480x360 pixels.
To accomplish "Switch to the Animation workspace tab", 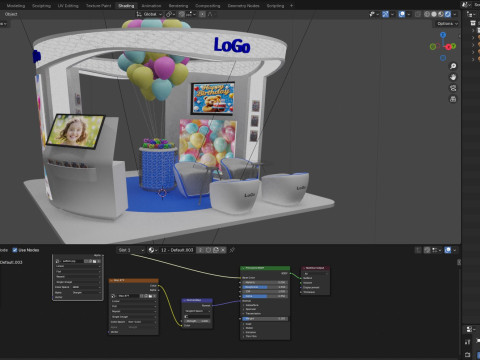I will tap(151, 6).
